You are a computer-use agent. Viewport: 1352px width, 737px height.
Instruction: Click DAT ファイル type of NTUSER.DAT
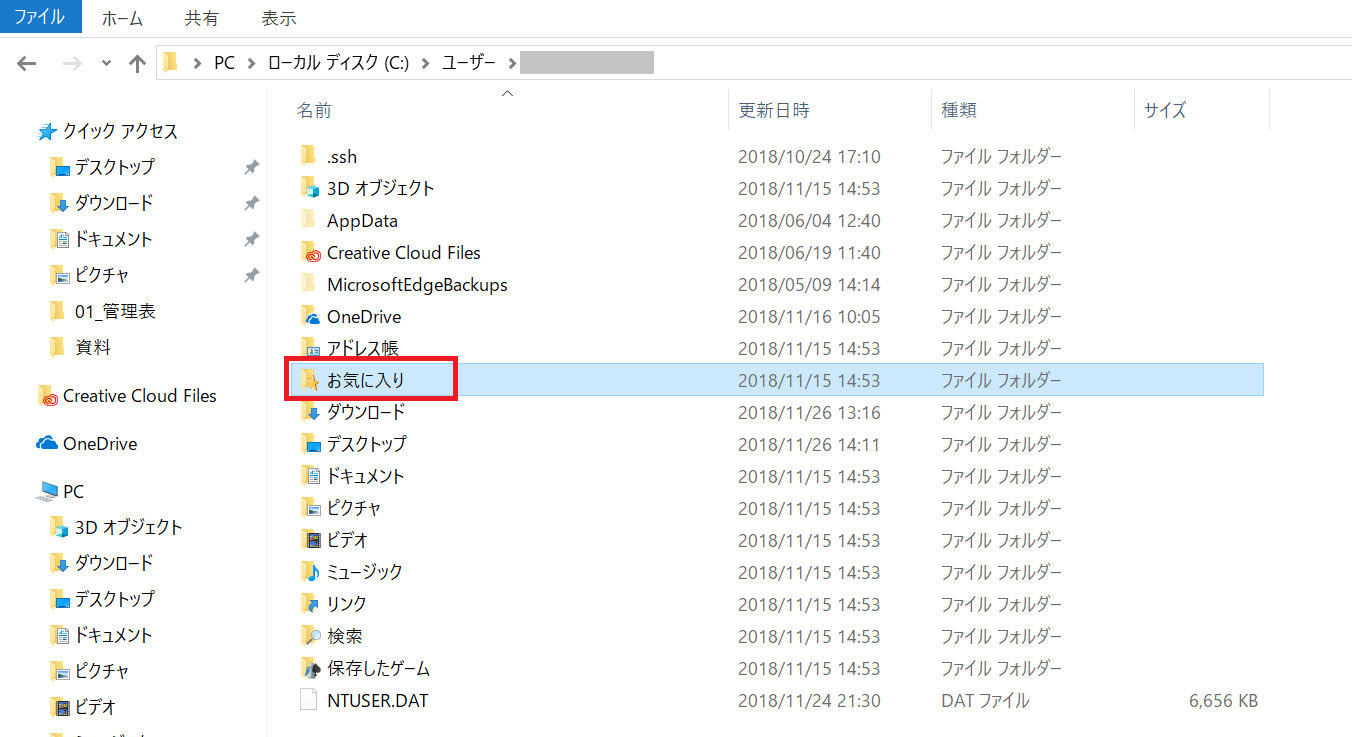[x=985, y=701]
